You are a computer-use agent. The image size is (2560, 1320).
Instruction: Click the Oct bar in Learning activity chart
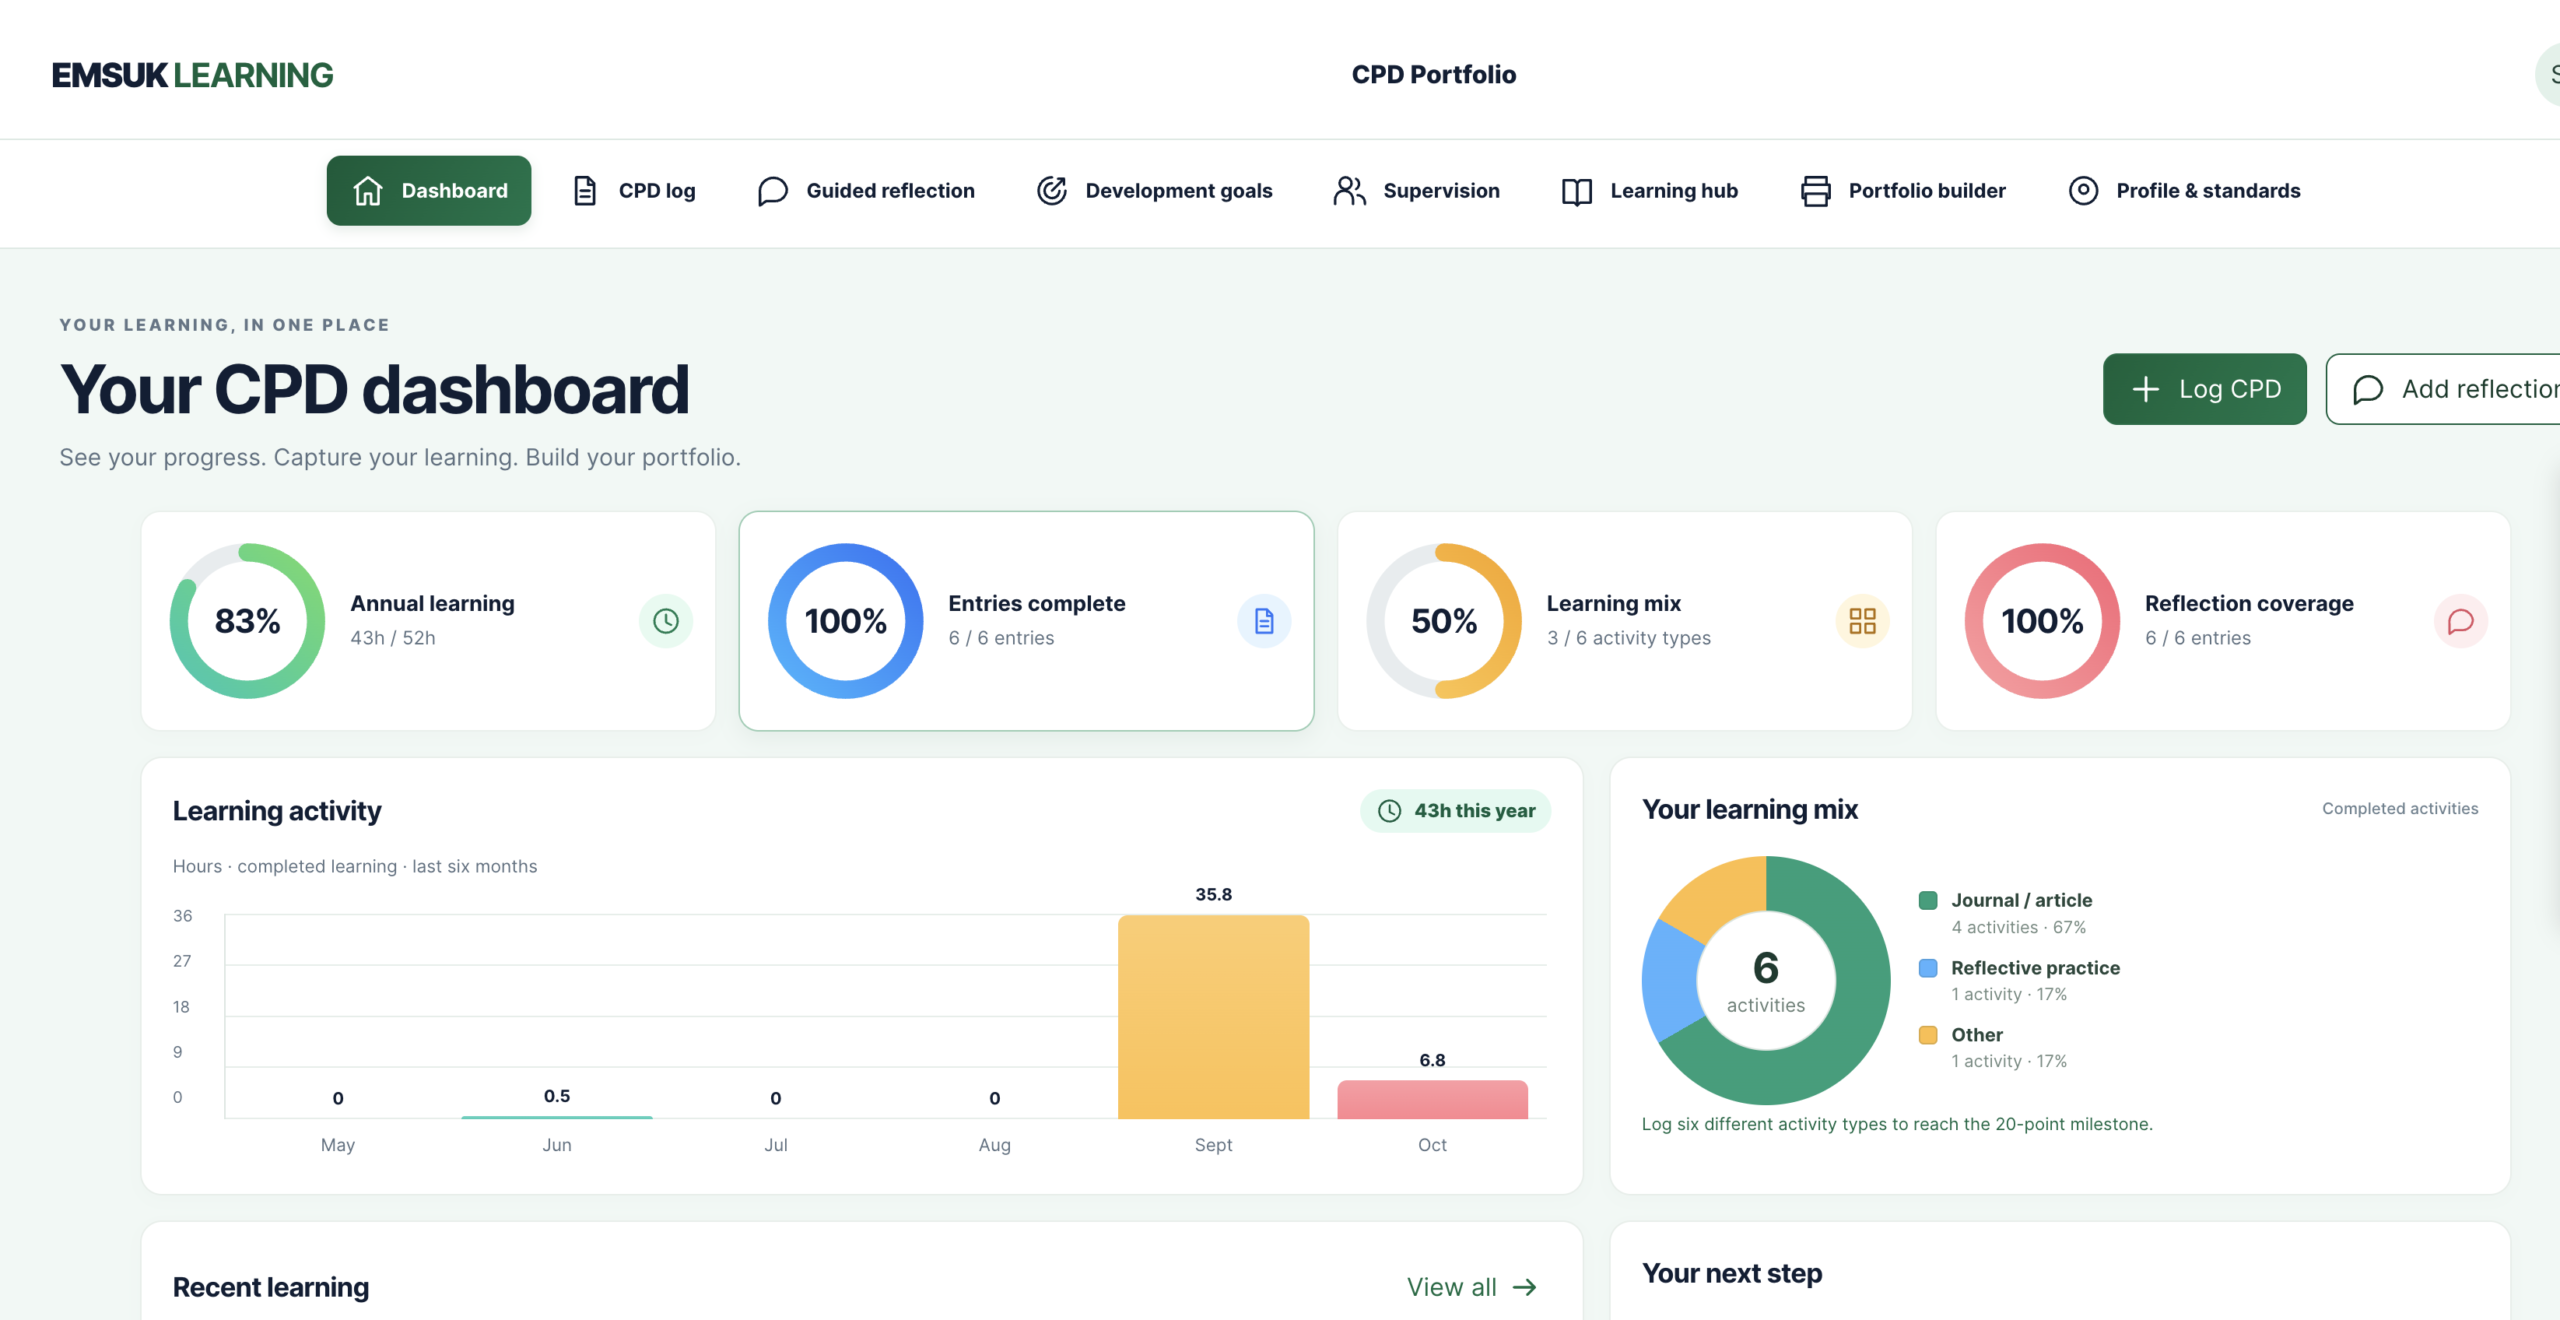(x=1432, y=1099)
